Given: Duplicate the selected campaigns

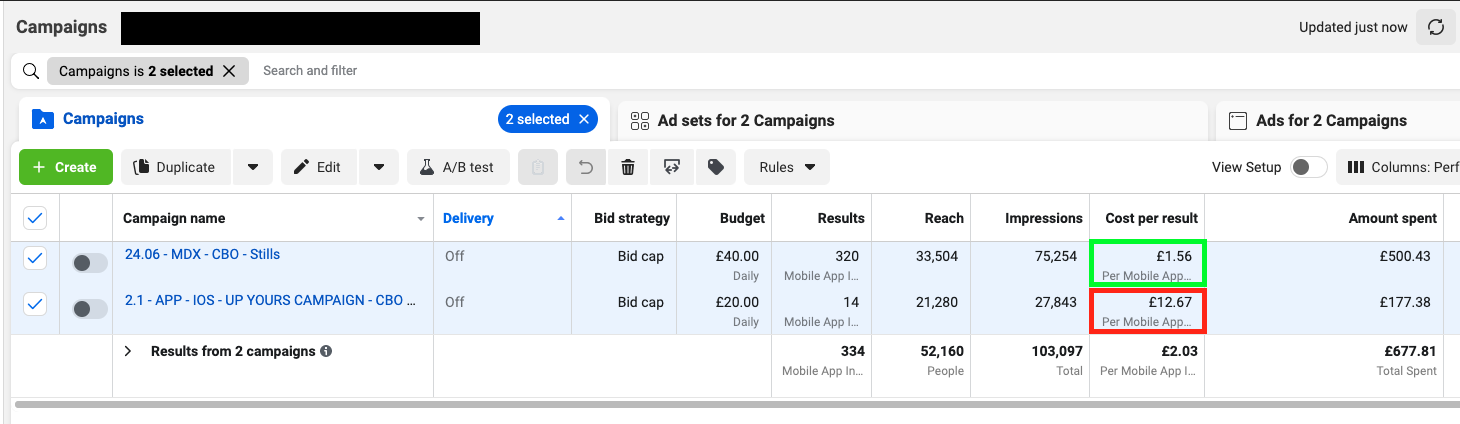Looking at the screenshot, I should click(176, 167).
